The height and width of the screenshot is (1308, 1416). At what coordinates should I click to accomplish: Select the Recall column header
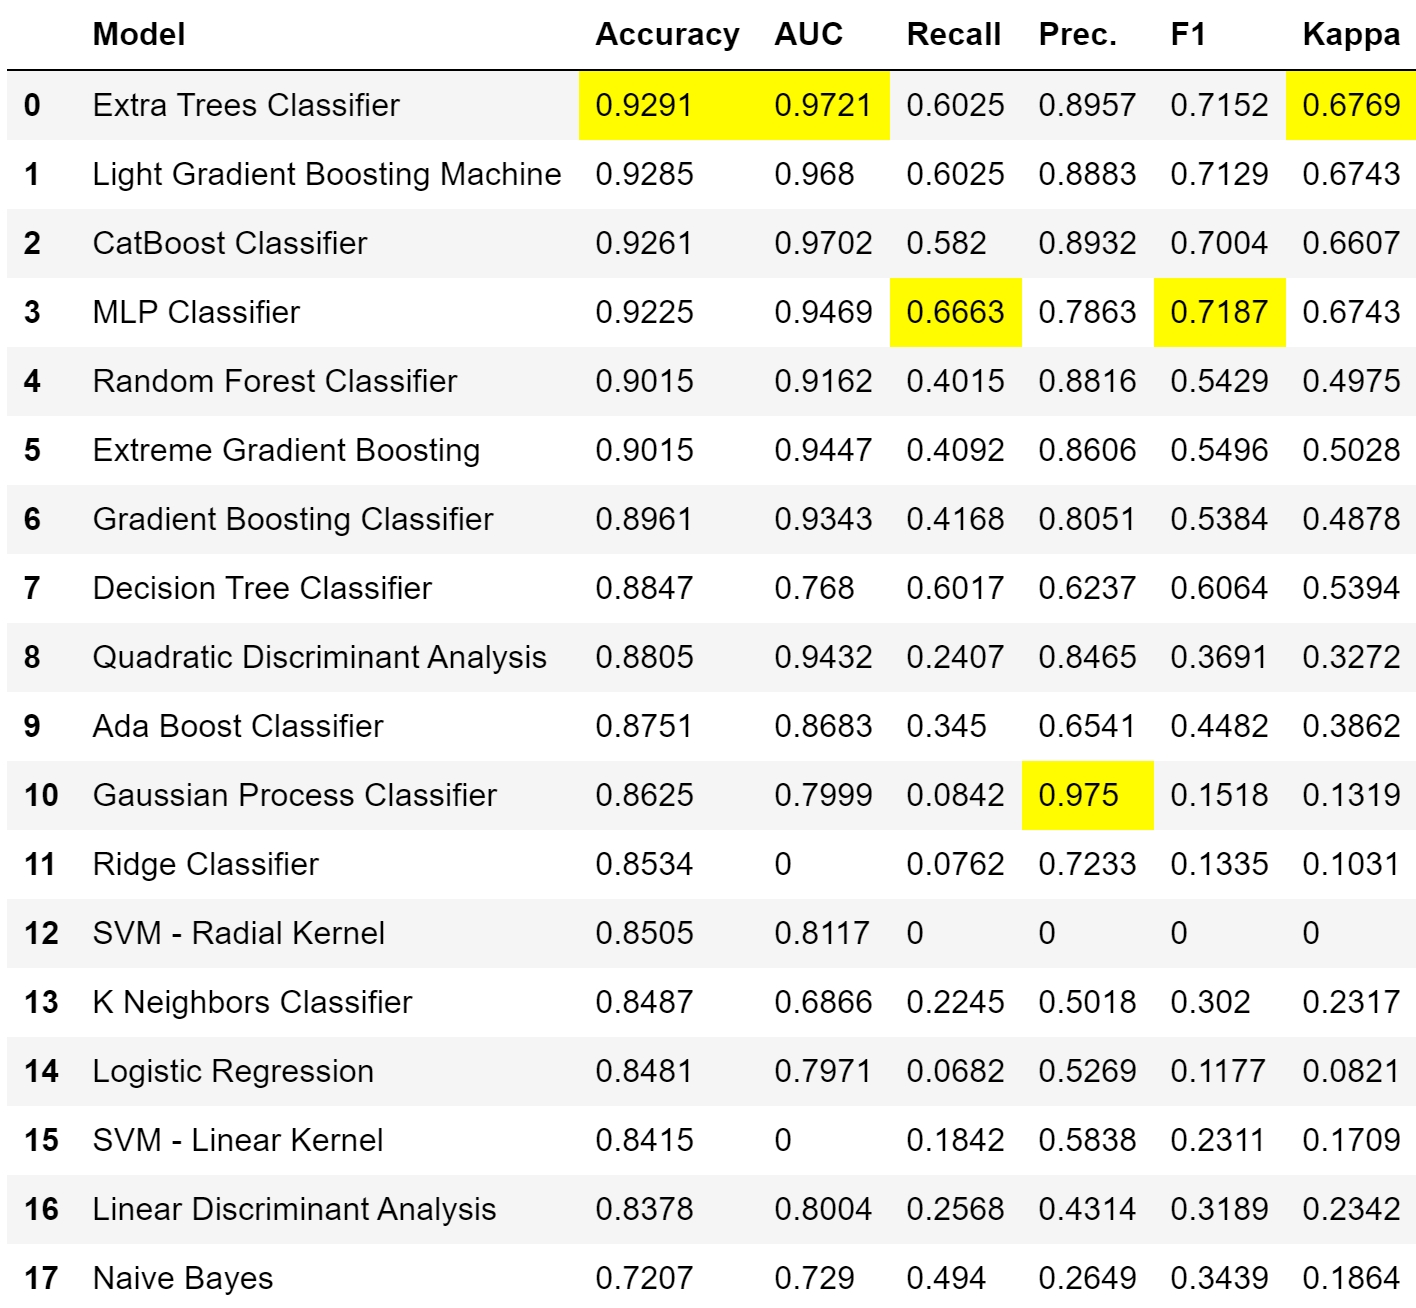click(x=953, y=35)
